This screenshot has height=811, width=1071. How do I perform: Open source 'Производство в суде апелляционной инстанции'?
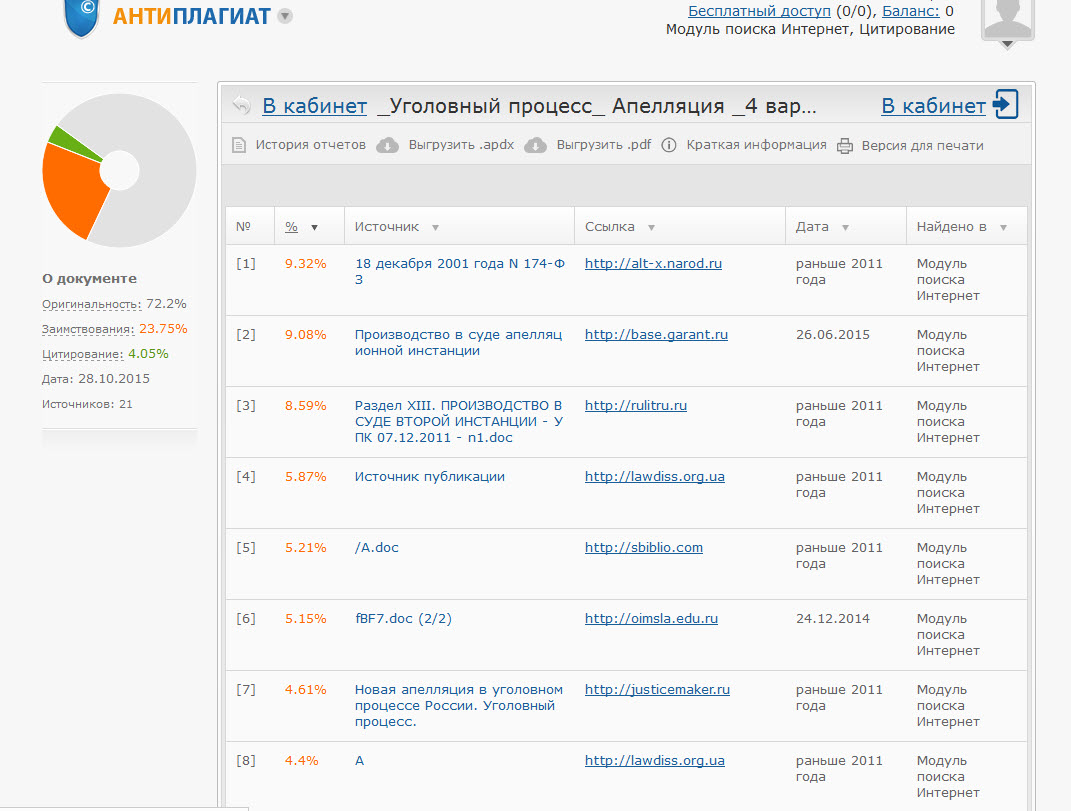[x=458, y=342]
